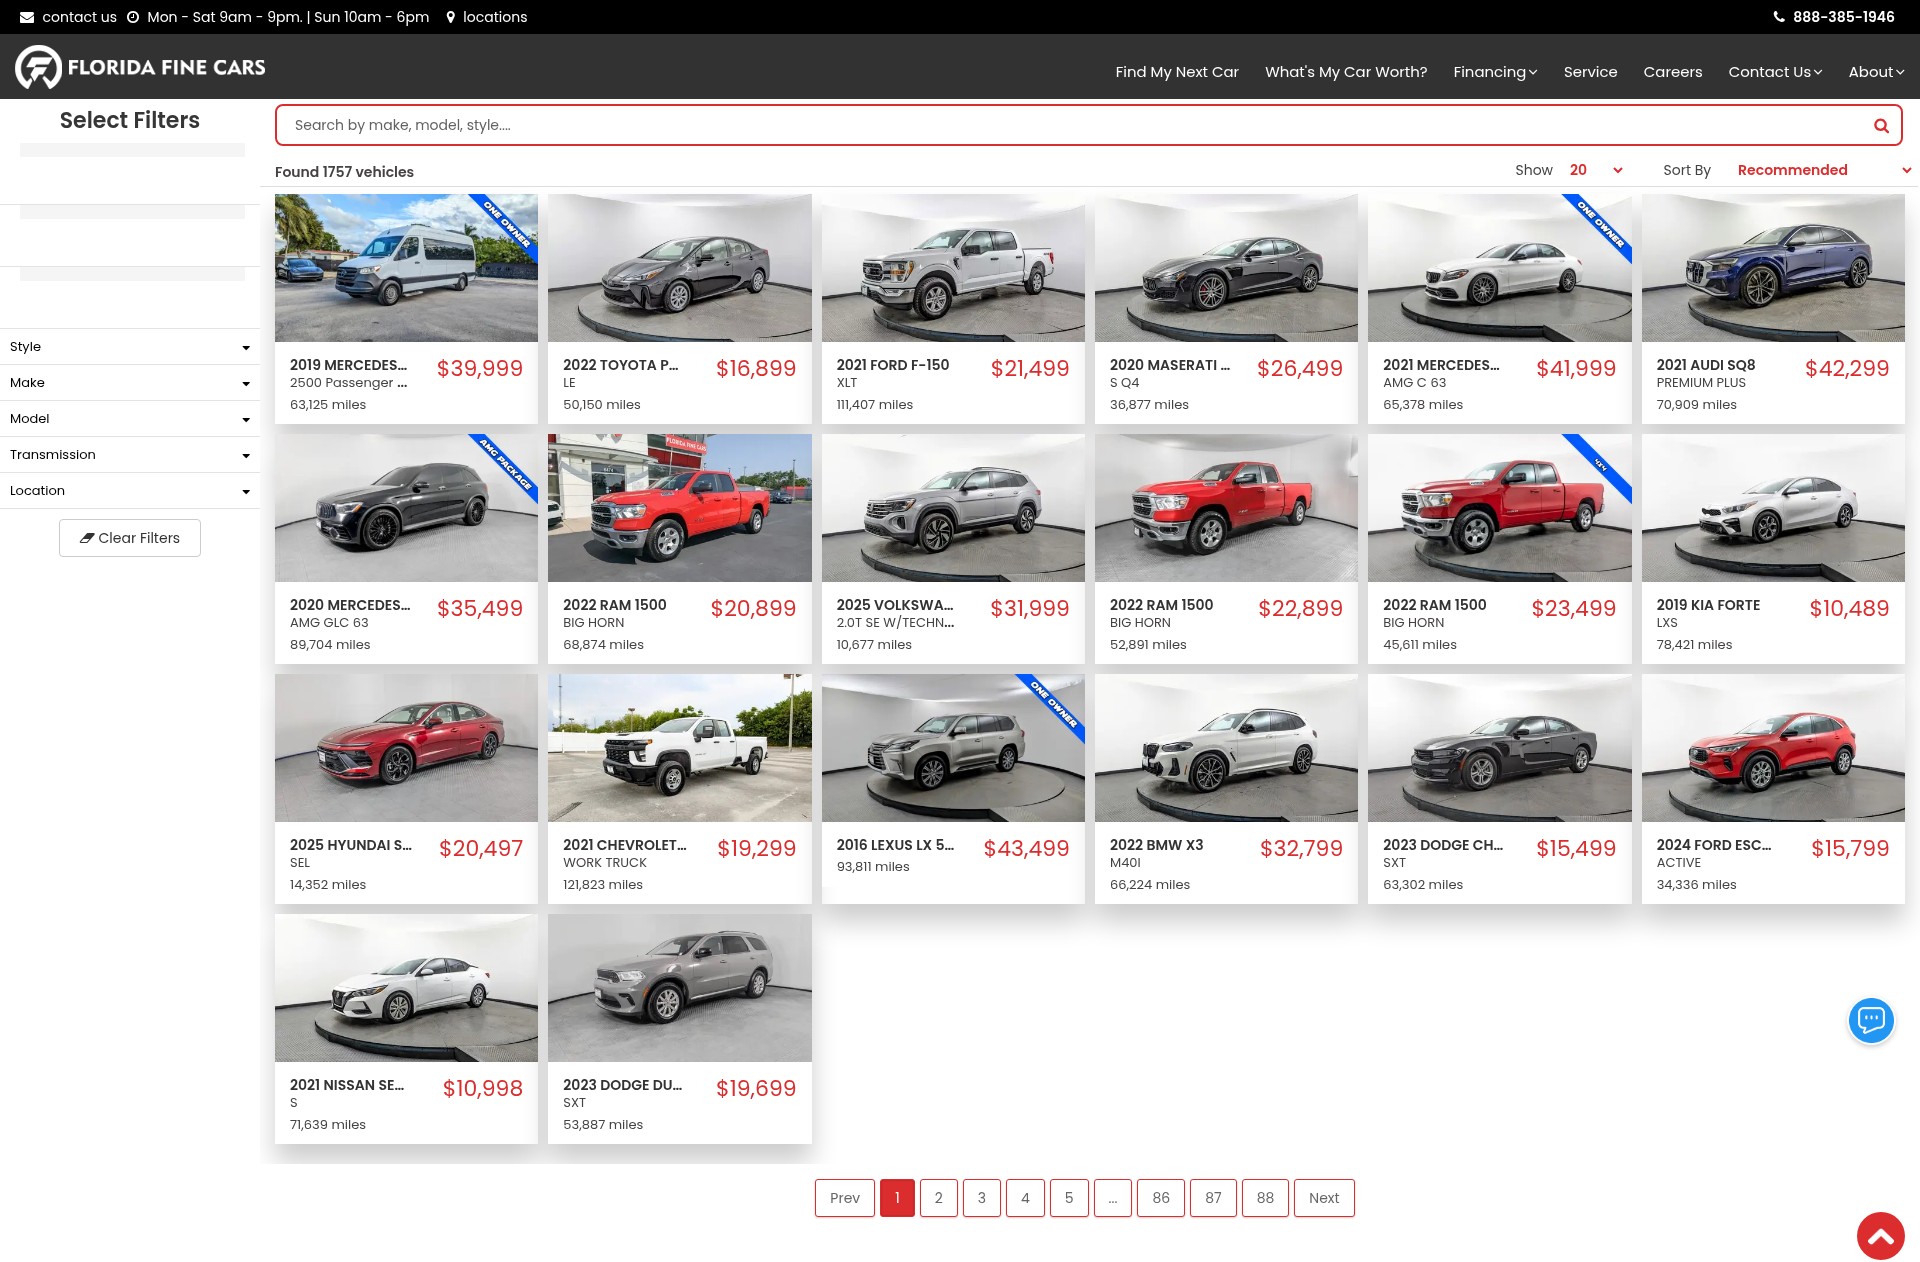Open the 2022 BMW X3 M40i photo
The width and height of the screenshot is (1920, 1262).
(1226, 748)
